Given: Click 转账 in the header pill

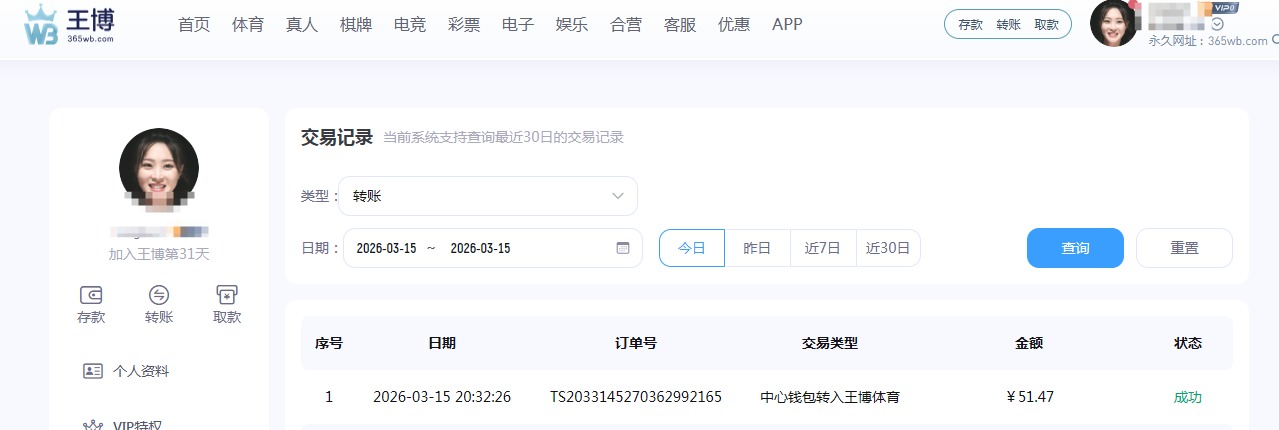Looking at the screenshot, I should (1008, 25).
